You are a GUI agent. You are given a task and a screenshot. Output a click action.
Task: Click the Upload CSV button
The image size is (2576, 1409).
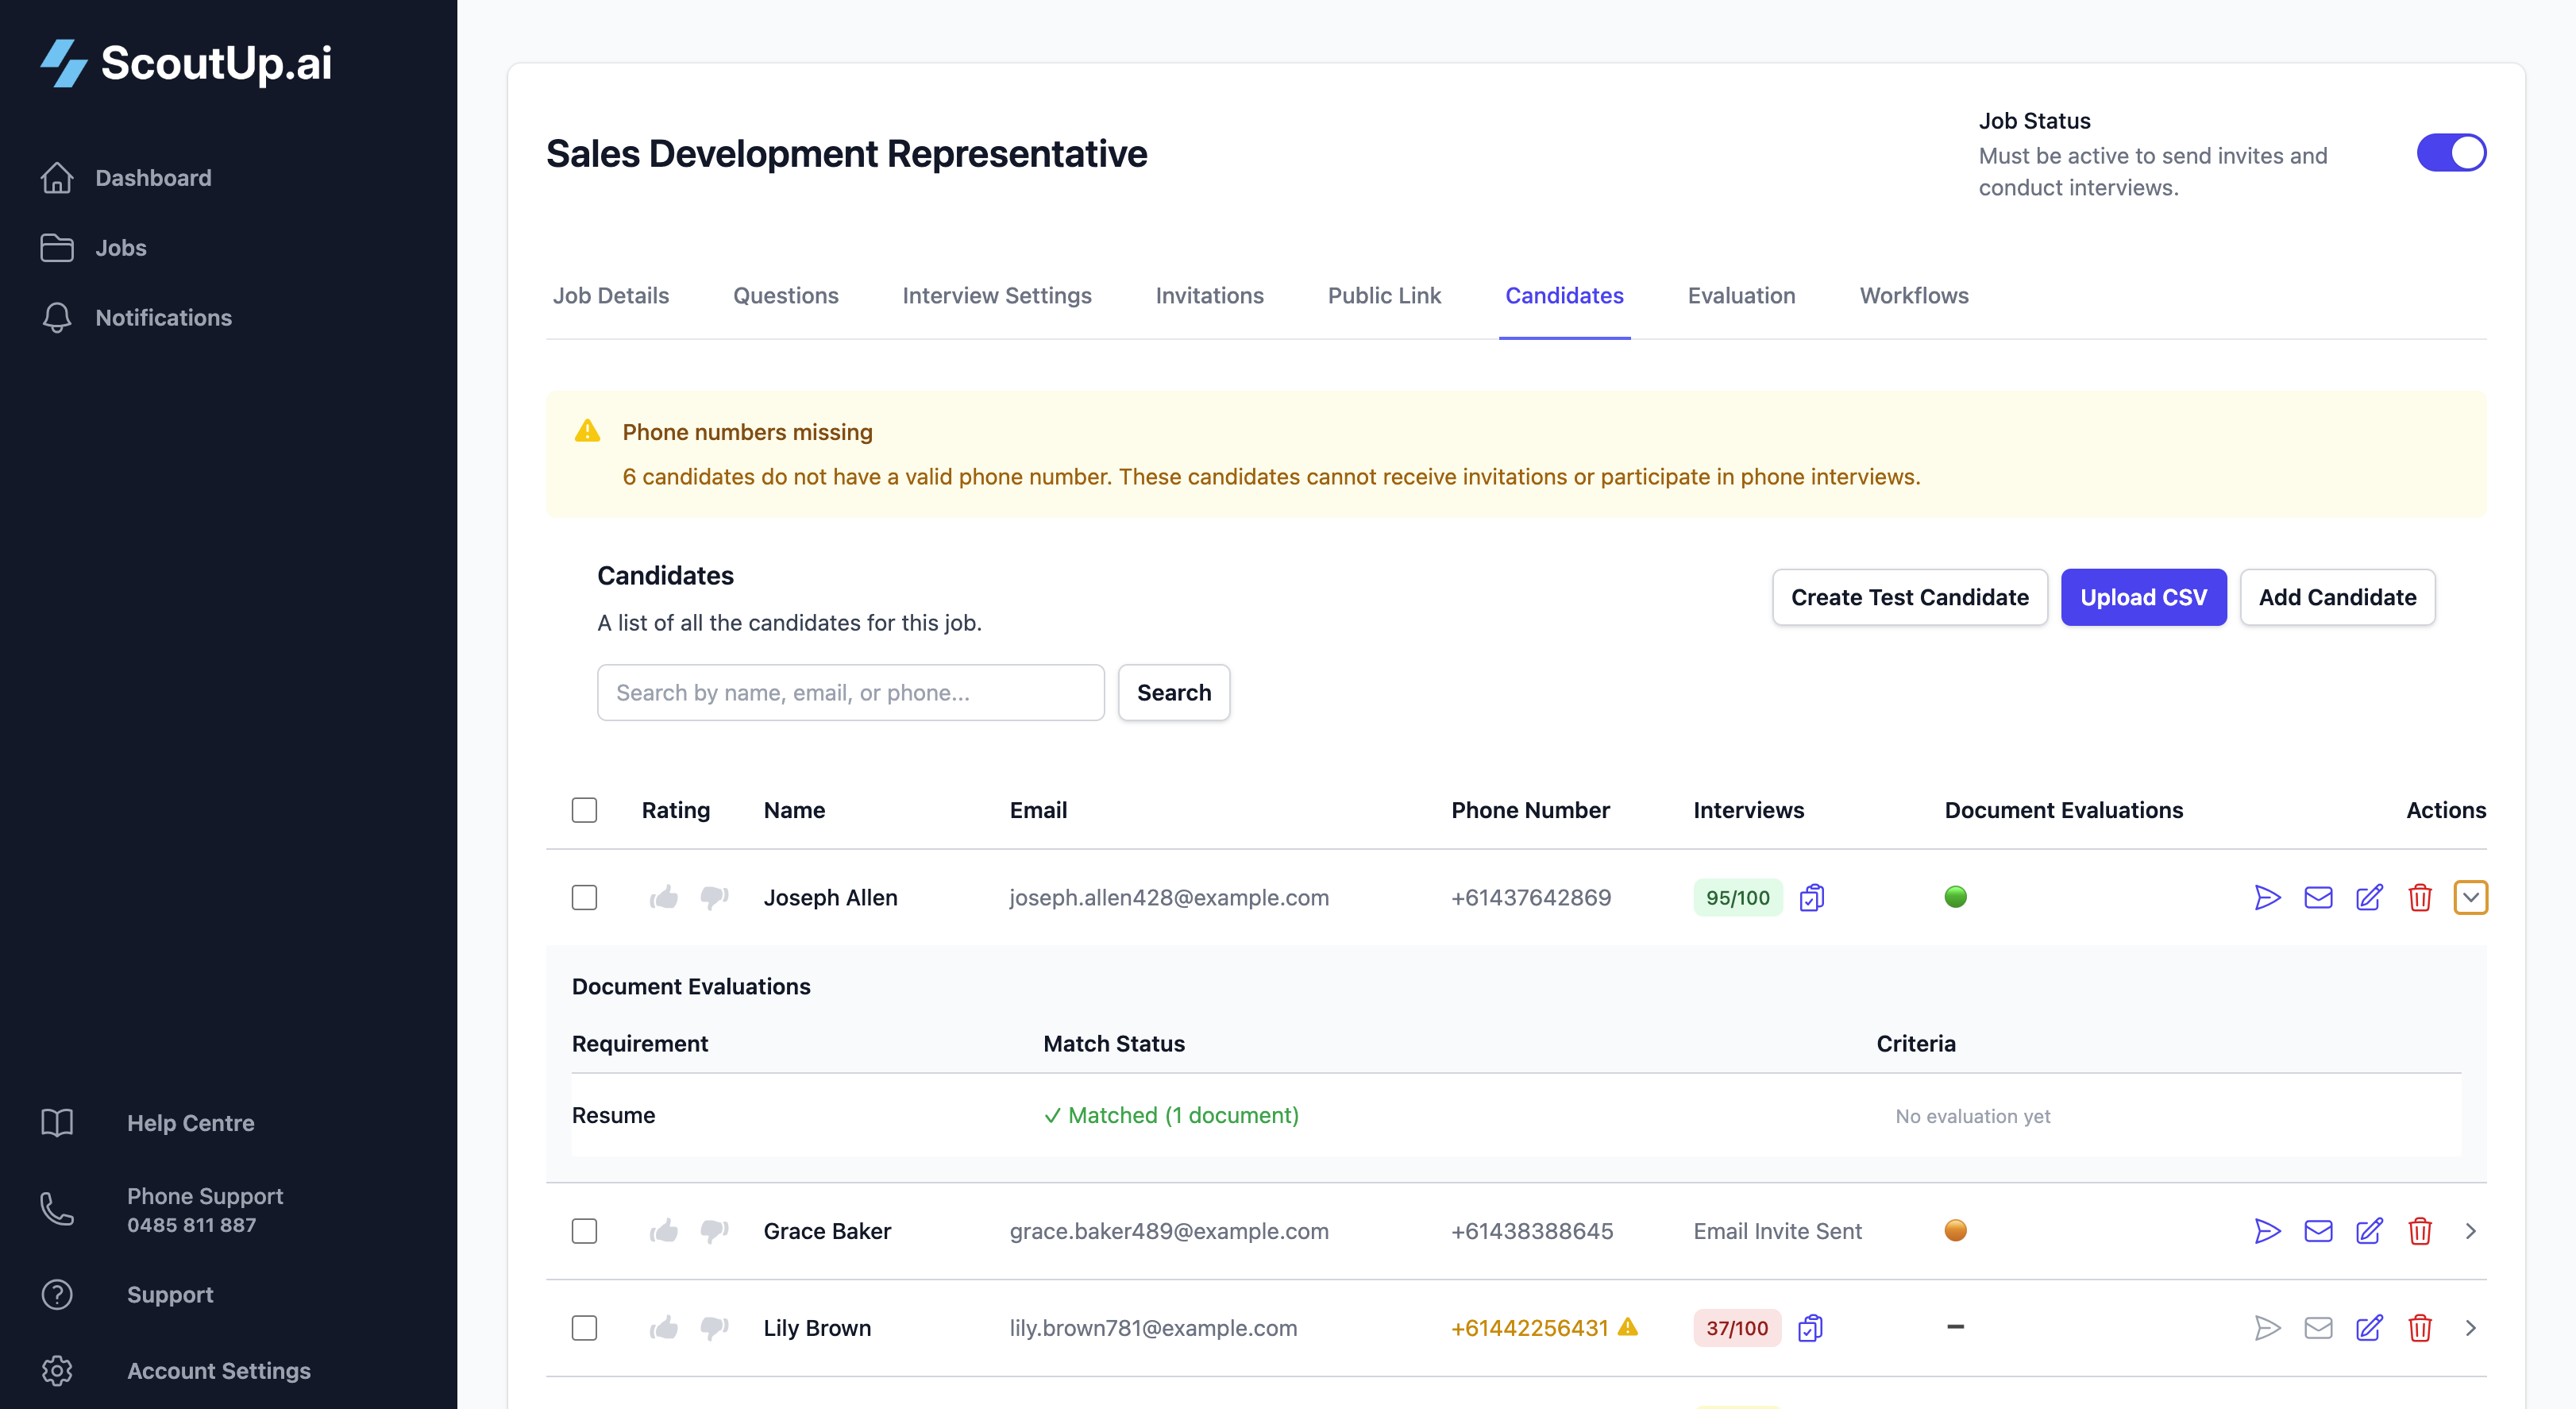(2143, 597)
